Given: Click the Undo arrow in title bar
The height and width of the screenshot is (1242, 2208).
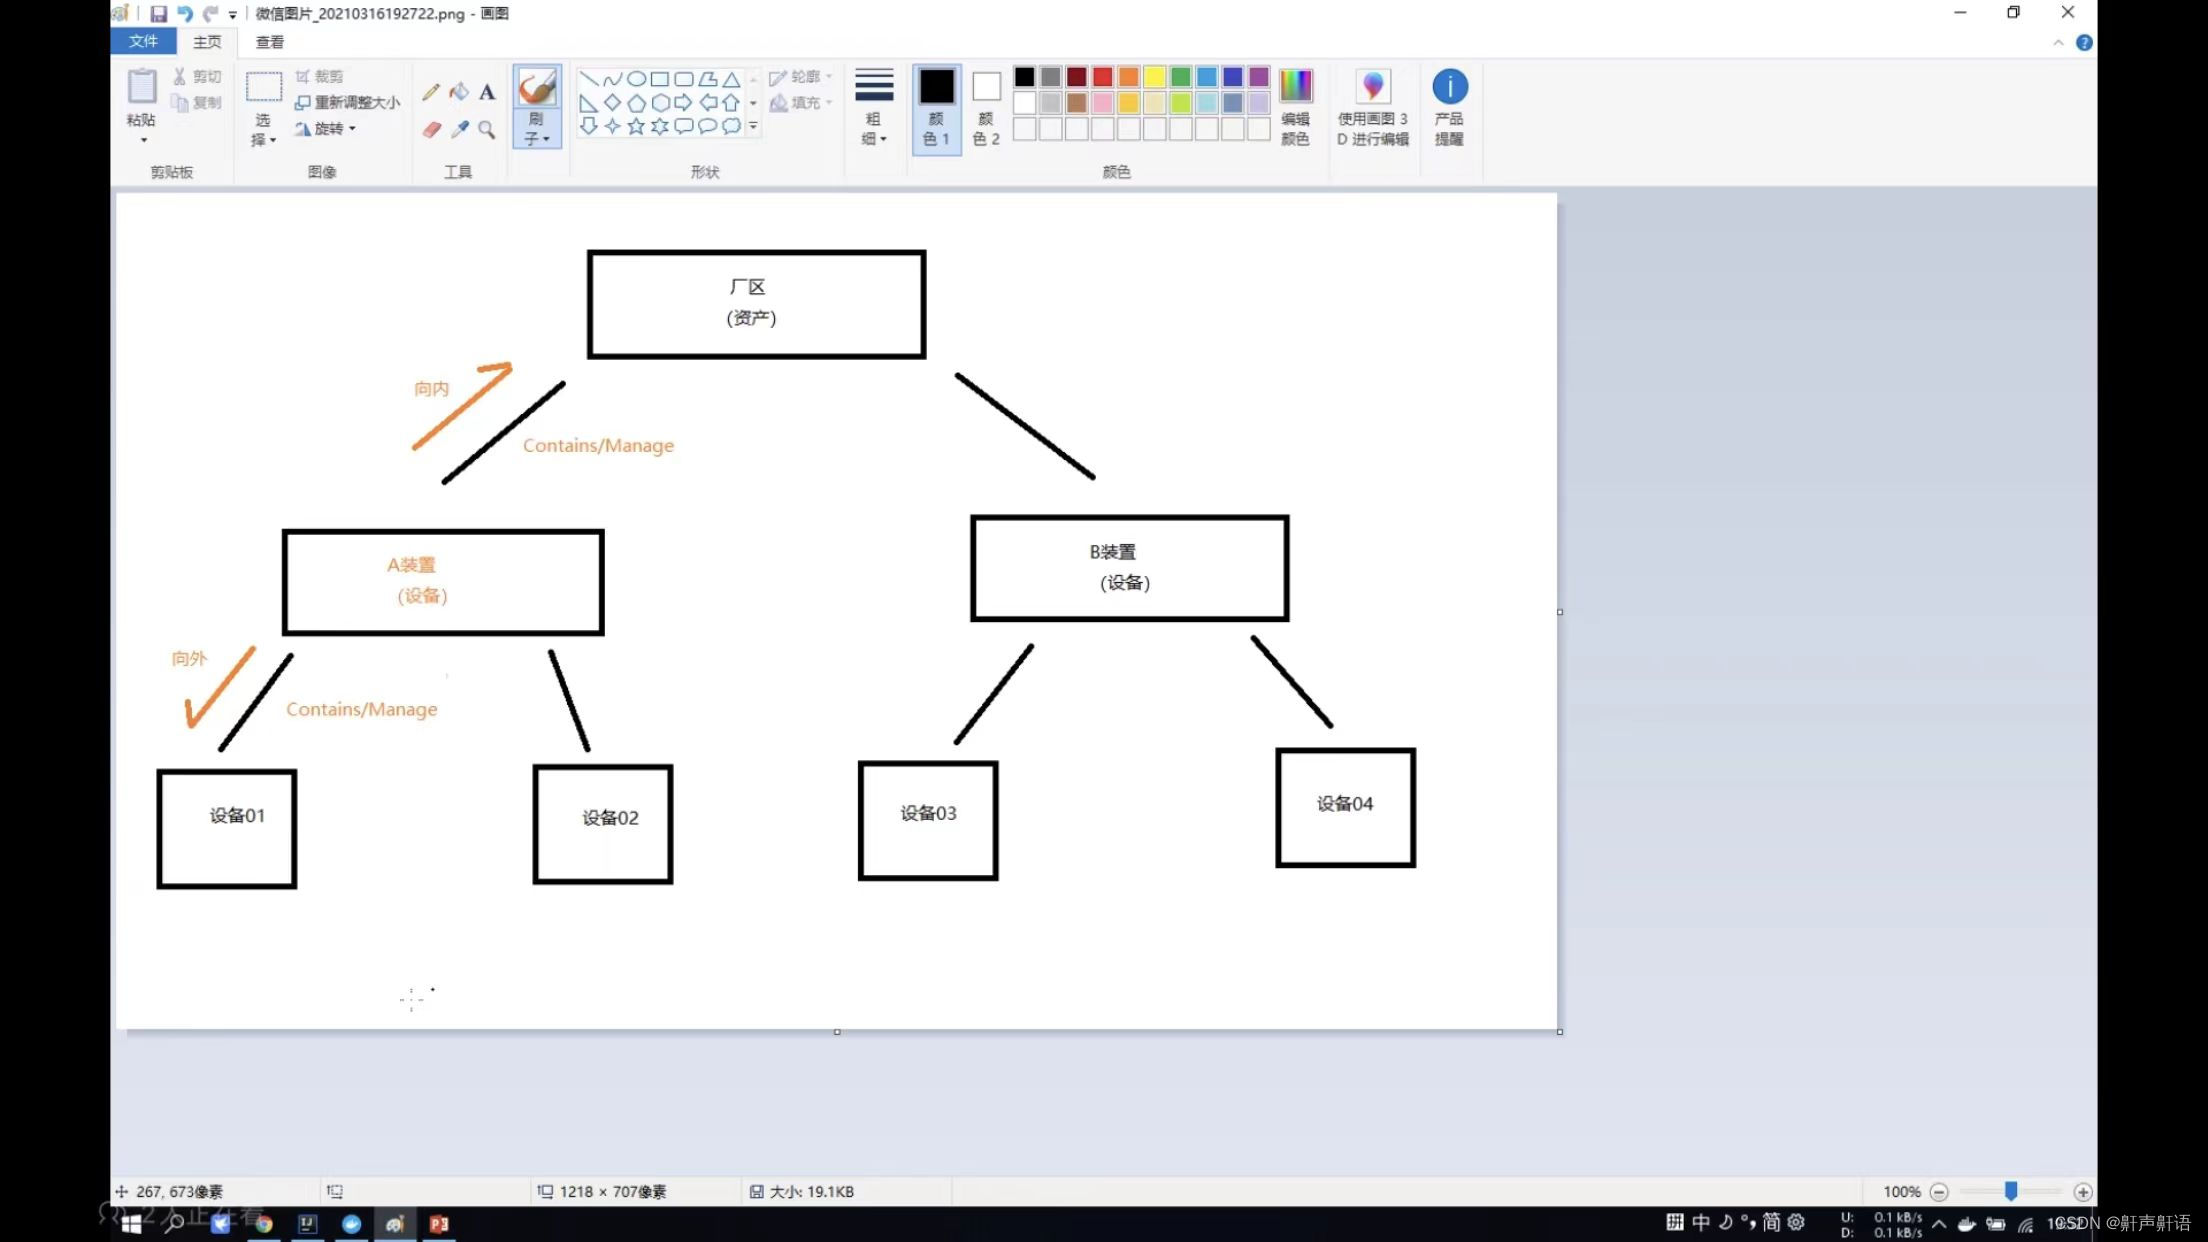Looking at the screenshot, I should [x=184, y=13].
